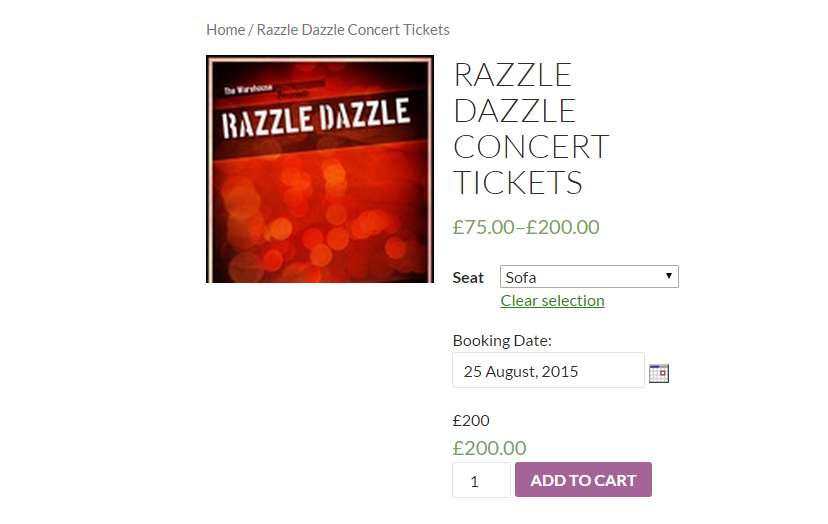The image size is (828, 524).
Task: Click the Seat dropdown arrow
Action: tap(669, 276)
